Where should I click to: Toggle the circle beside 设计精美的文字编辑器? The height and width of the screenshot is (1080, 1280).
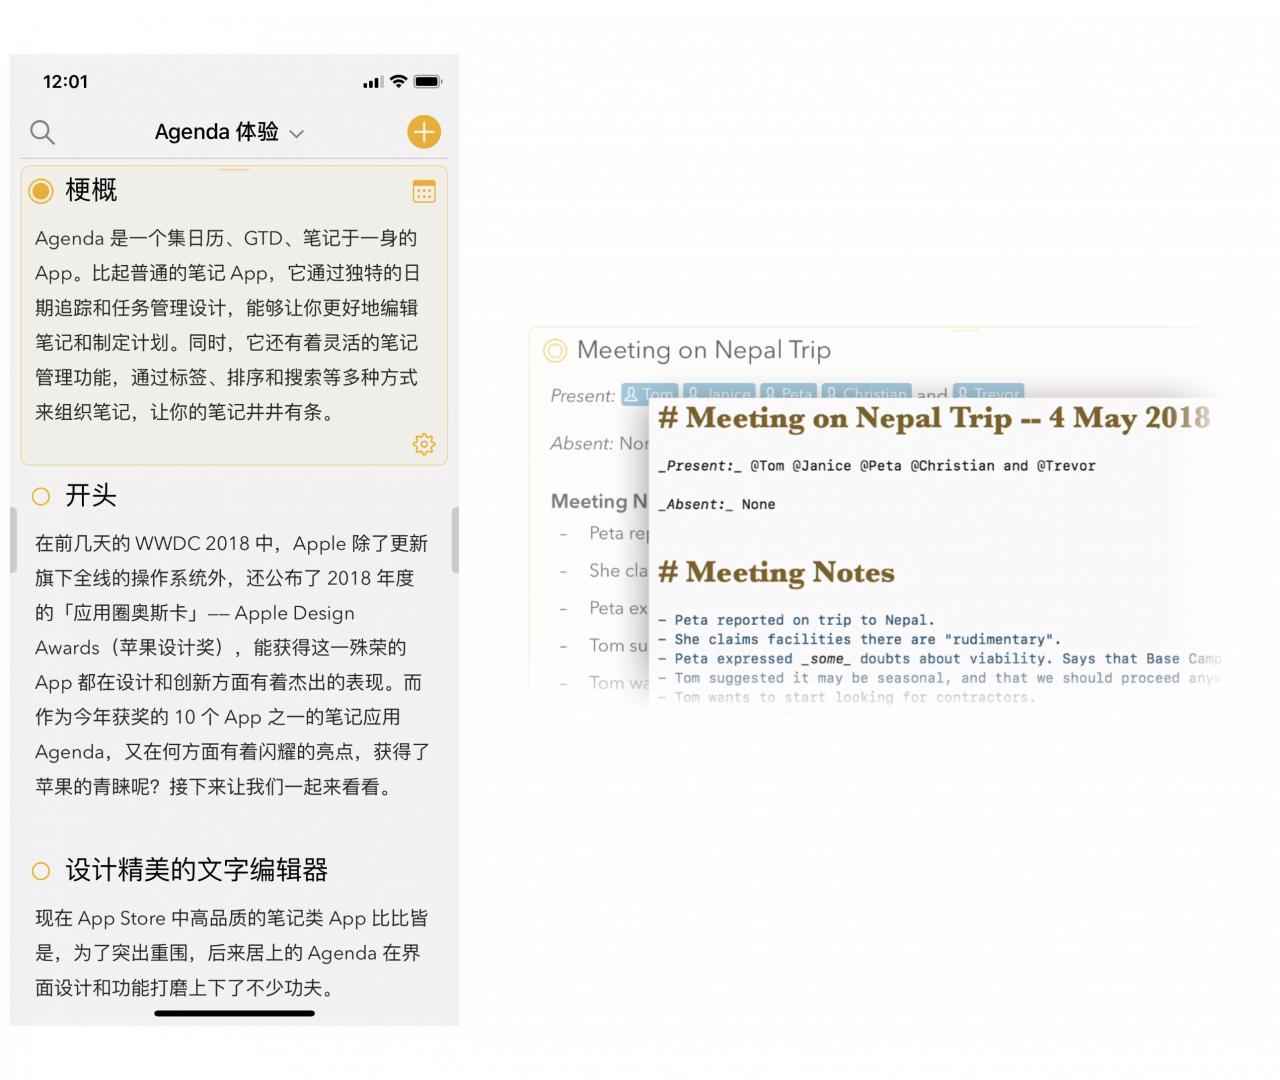pos(41,871)
